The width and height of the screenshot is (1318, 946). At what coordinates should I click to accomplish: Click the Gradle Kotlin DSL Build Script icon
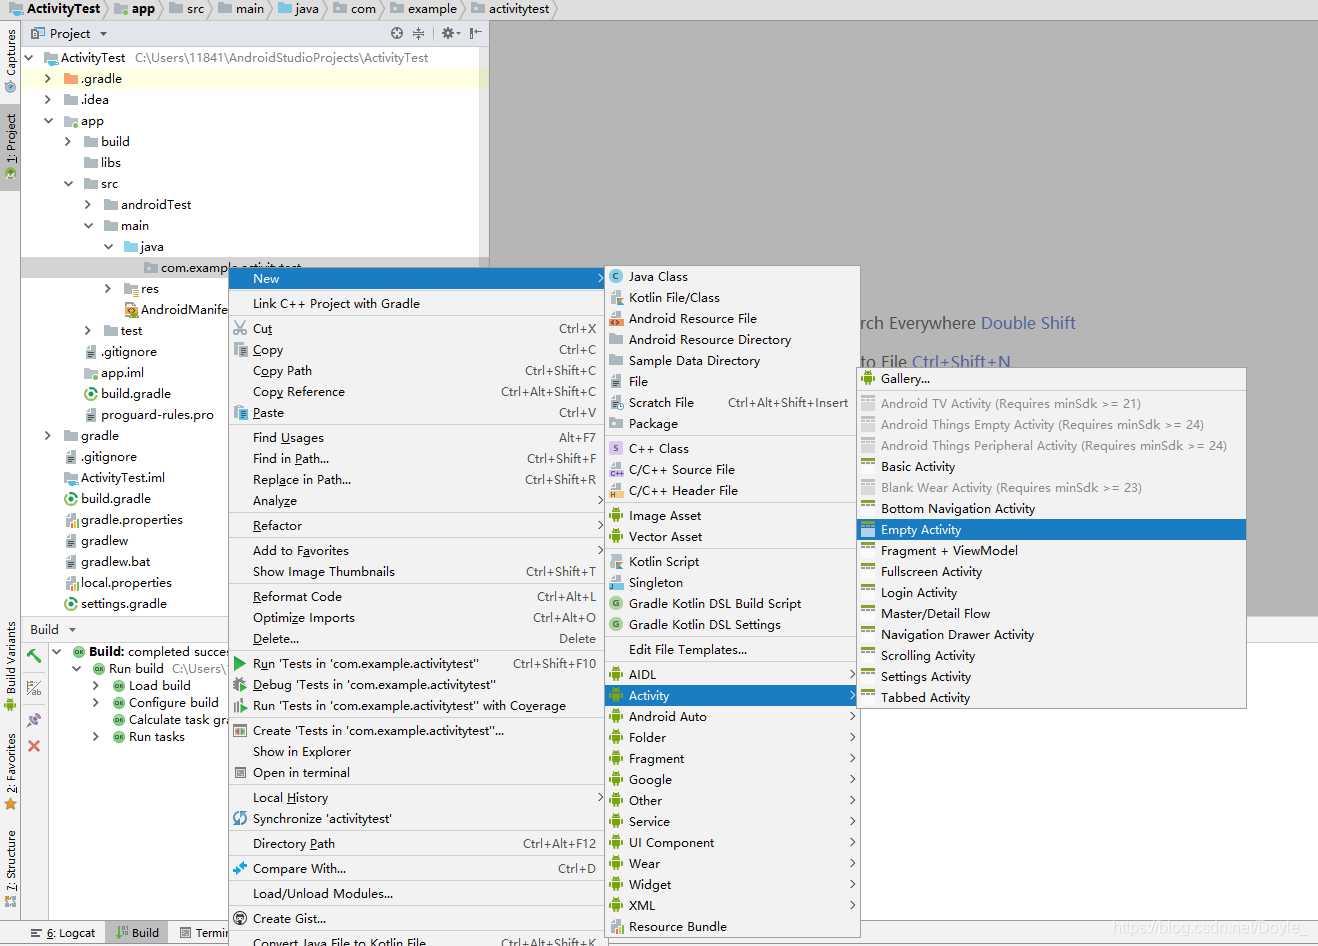tap(616, 603)
